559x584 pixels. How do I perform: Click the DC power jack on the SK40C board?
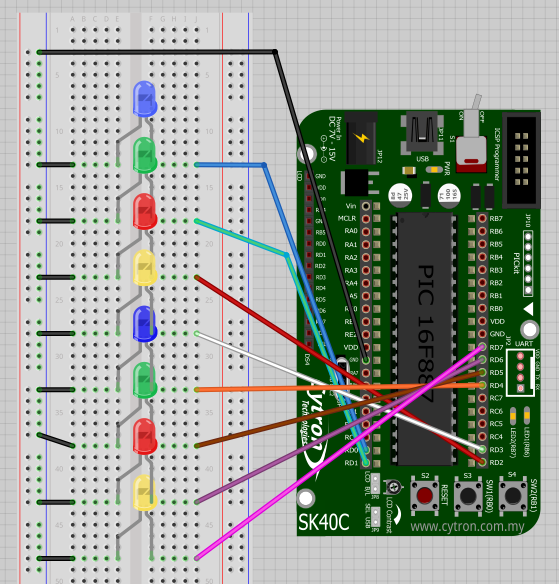361,139
